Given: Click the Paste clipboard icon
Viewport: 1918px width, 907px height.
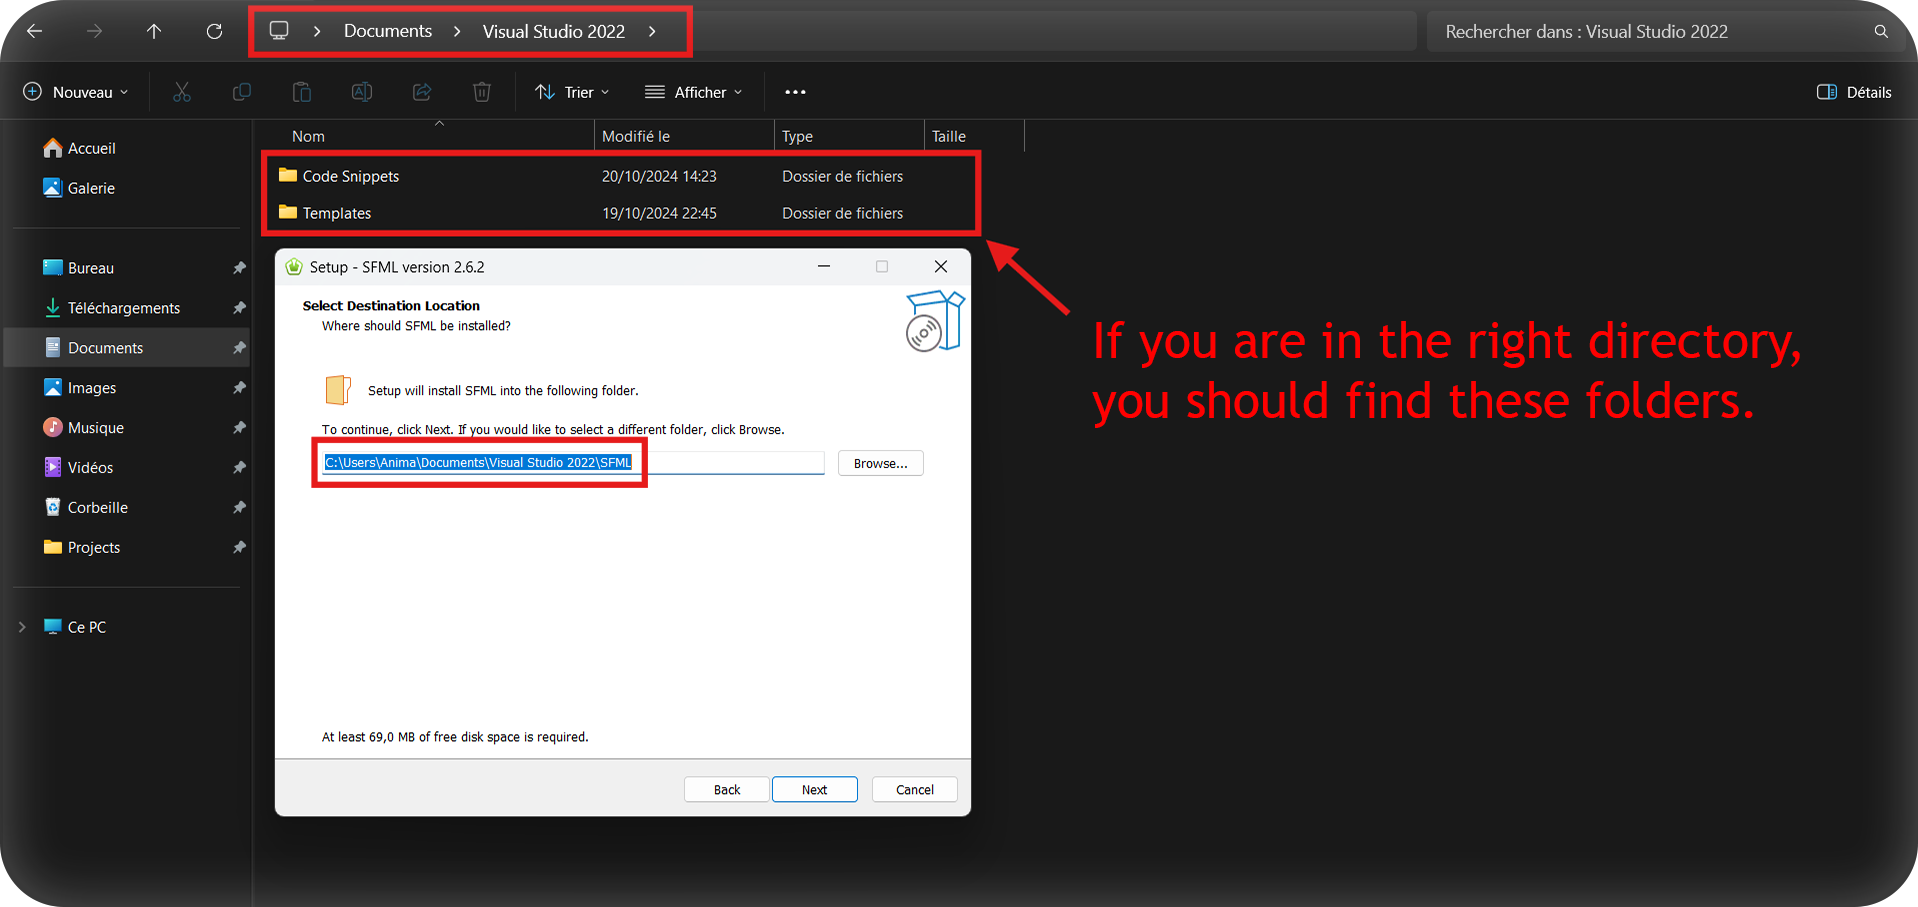Looking at the screenshot, I should pyautogui.click(x=302, y=92).
